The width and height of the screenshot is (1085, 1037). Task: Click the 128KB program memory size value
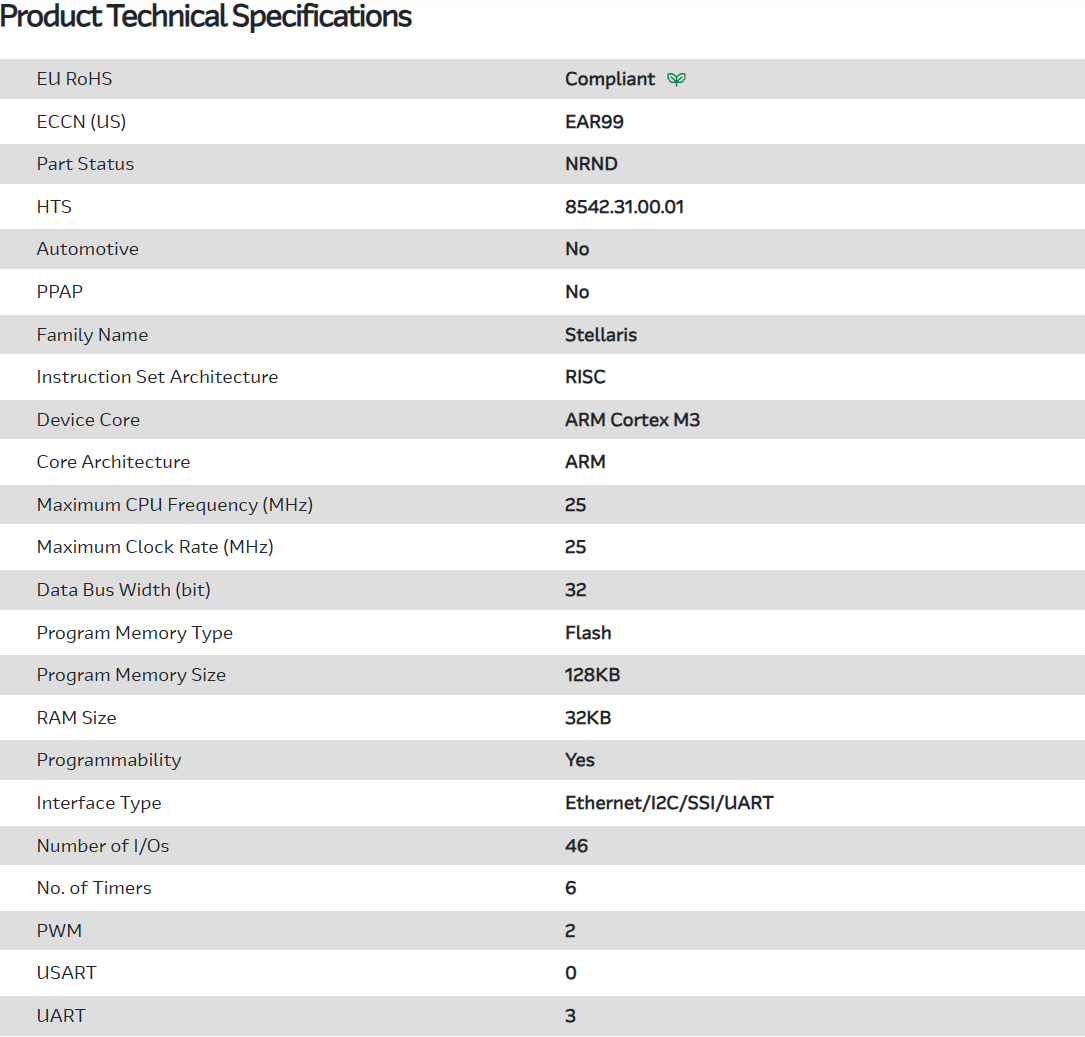coord(592,675)
